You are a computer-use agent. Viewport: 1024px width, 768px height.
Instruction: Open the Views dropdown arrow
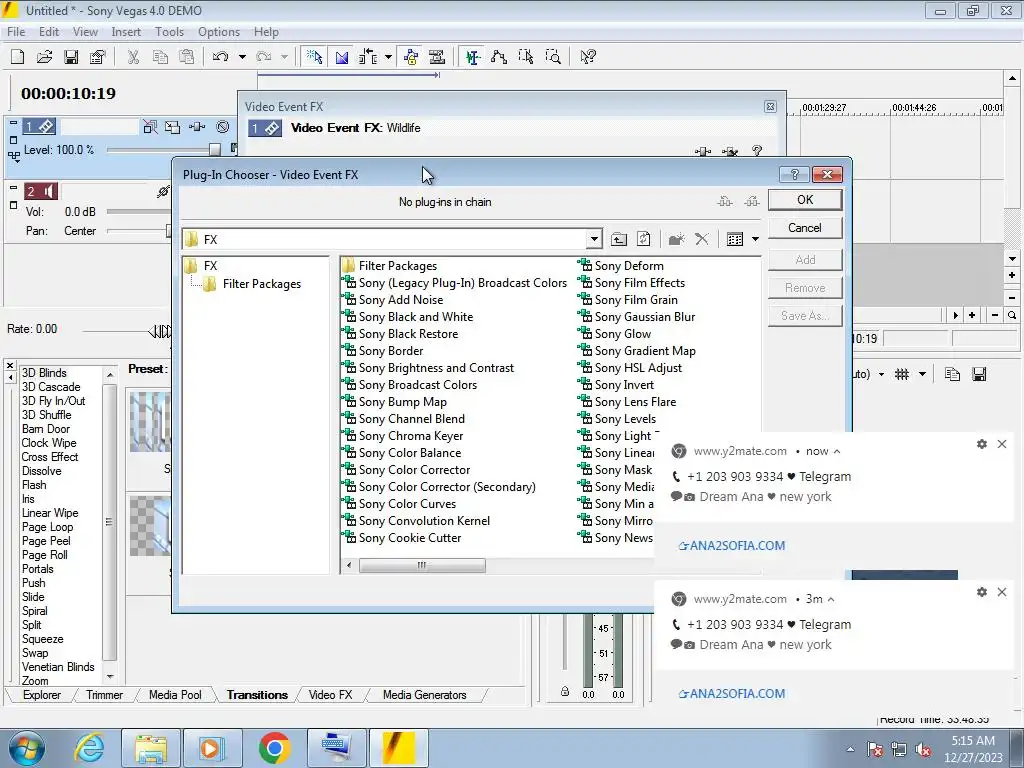click(x=755, y=239)
